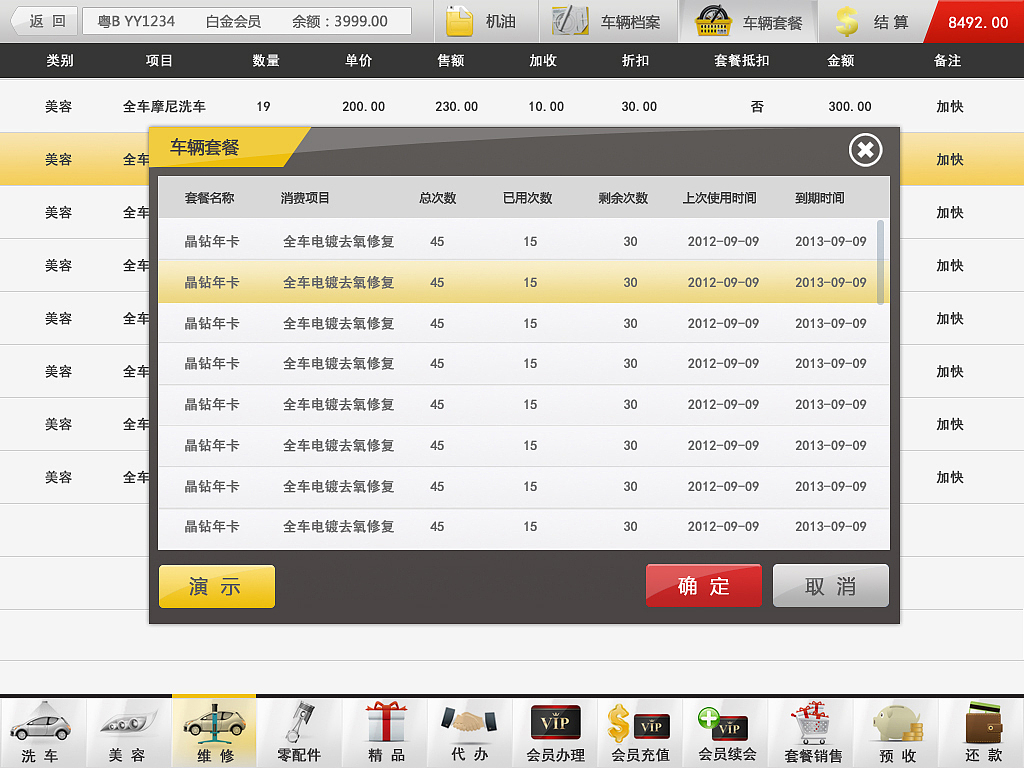Image resolution: width=1024 pixels, height=768 pixels.
Task: Click 加快 note in the highlighted yellow row
Action: click(x=950, y=159)
